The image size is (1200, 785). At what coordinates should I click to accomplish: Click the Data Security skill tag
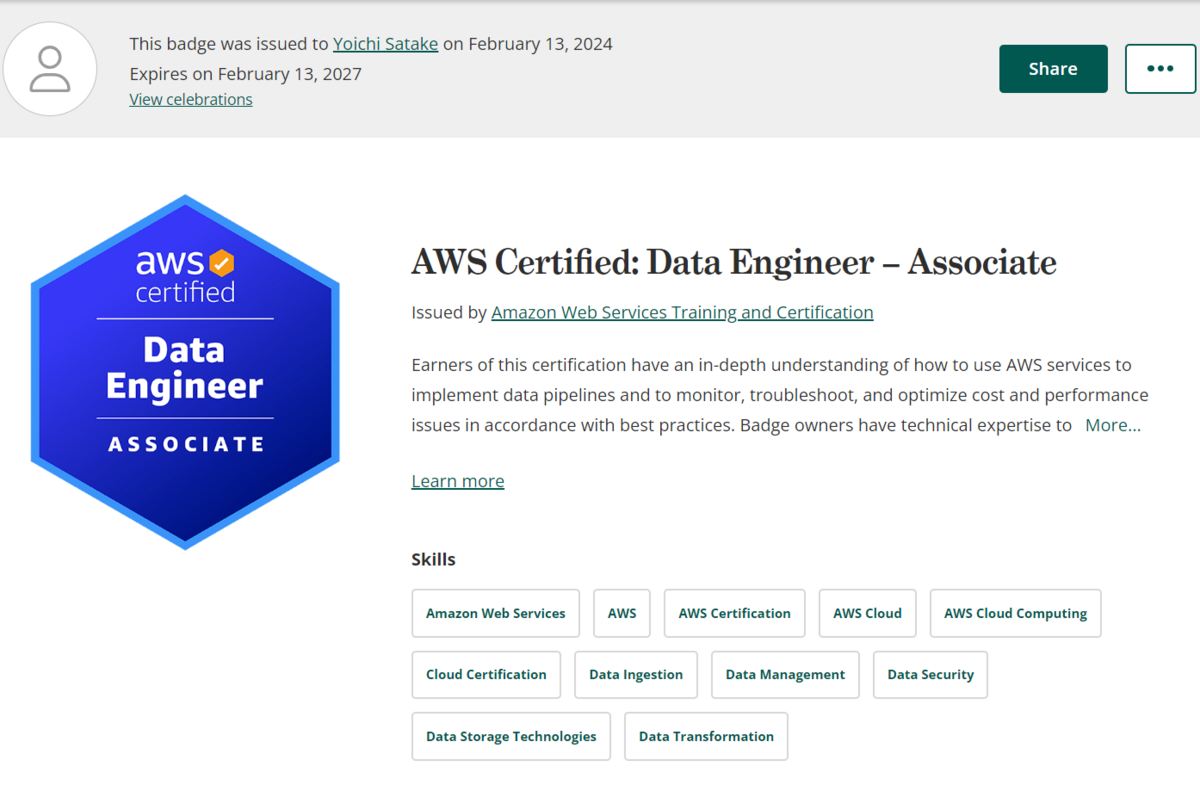point(930,674)
